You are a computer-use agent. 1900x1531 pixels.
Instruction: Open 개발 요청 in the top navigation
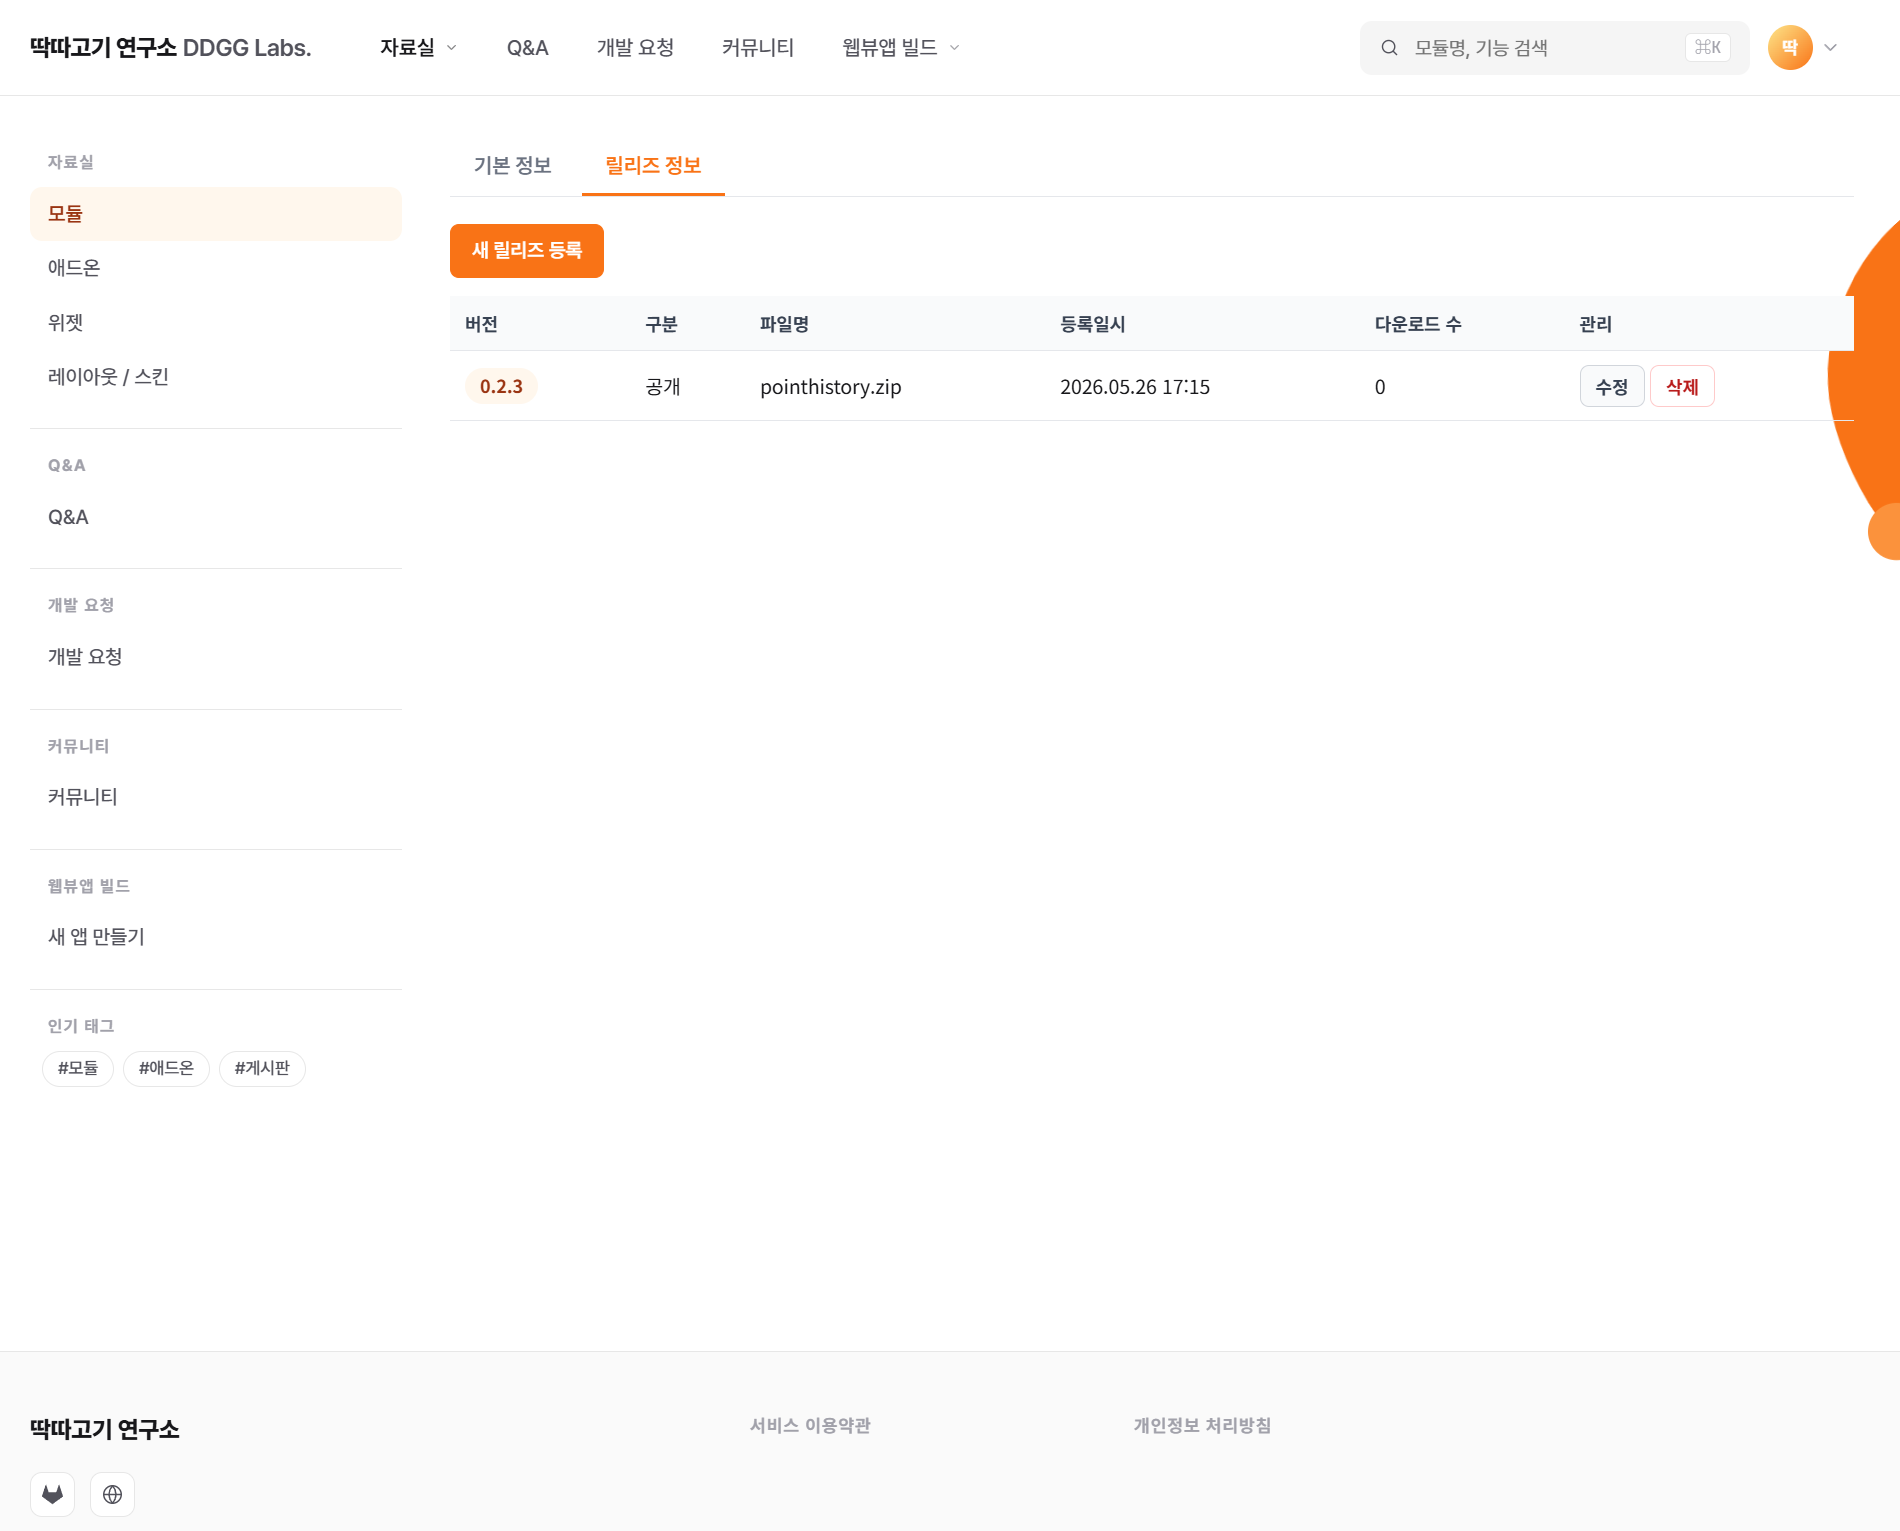tap(635, 48)
